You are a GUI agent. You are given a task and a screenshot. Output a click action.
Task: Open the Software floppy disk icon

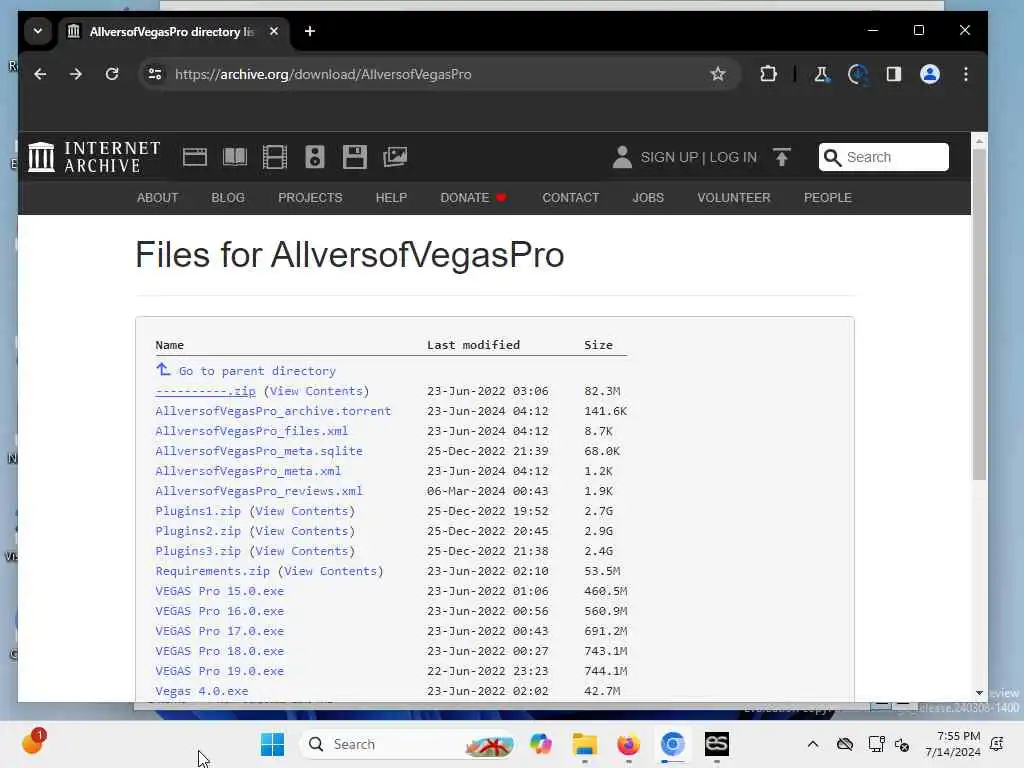click(x=355, y=157)
